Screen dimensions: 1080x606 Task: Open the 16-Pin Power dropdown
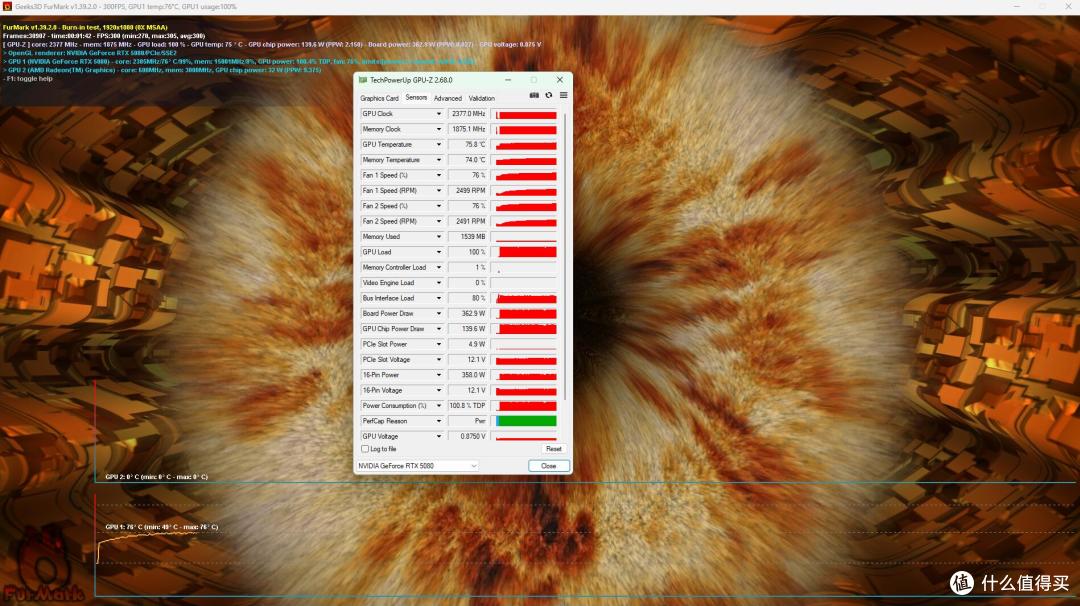439,375
